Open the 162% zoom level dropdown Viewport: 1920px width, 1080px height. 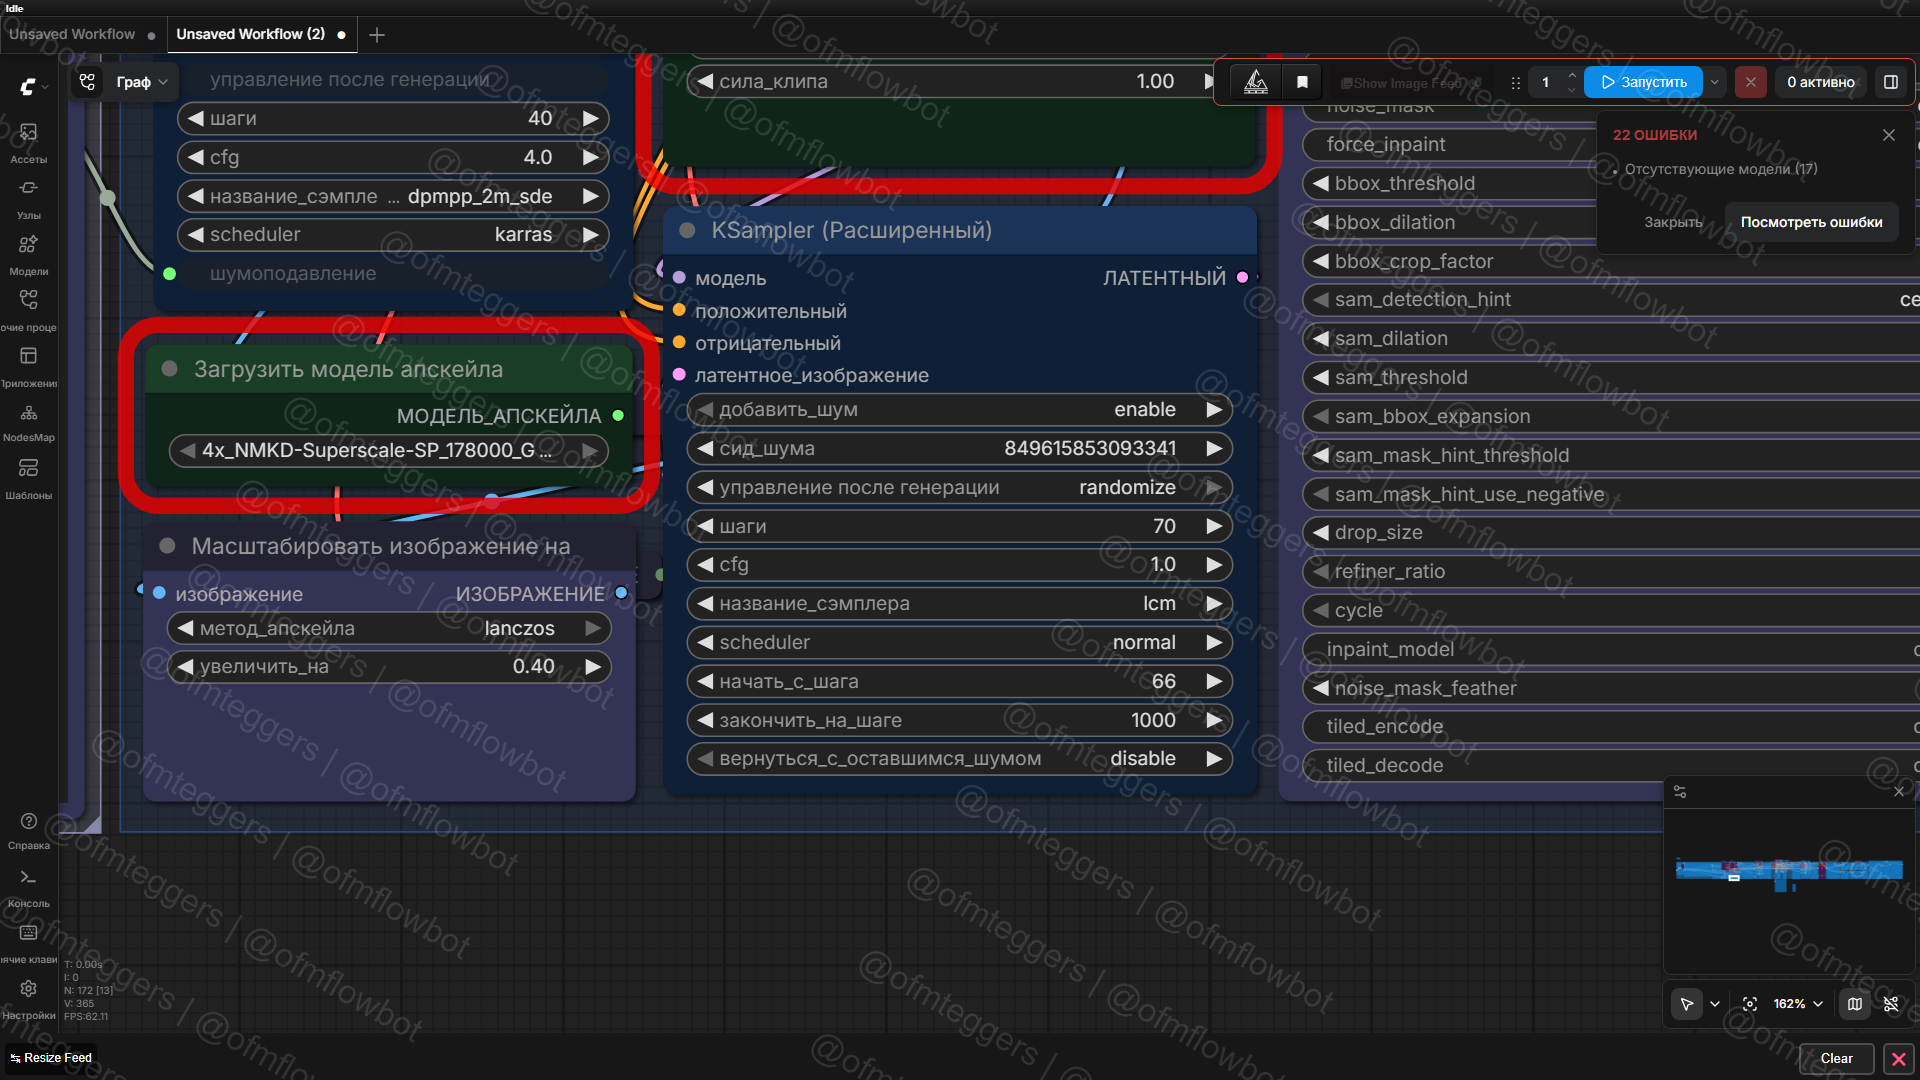click(x=1797, y=1004)
